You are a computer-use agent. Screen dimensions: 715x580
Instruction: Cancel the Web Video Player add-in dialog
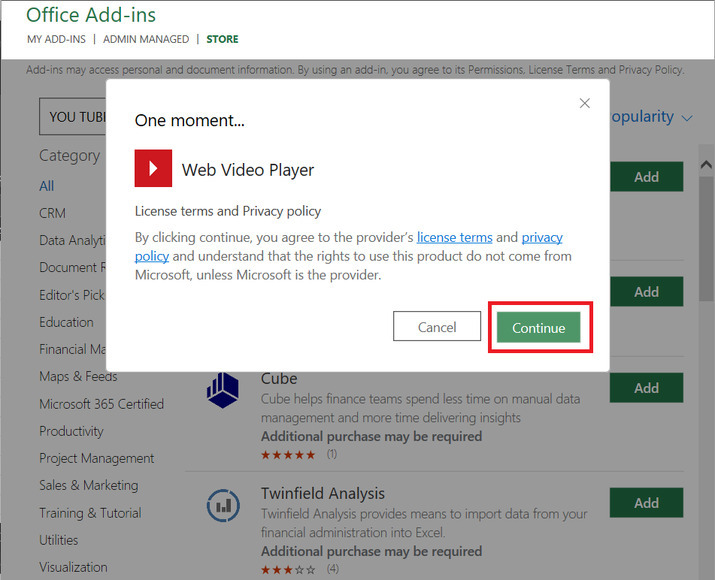tap(437, 326)
